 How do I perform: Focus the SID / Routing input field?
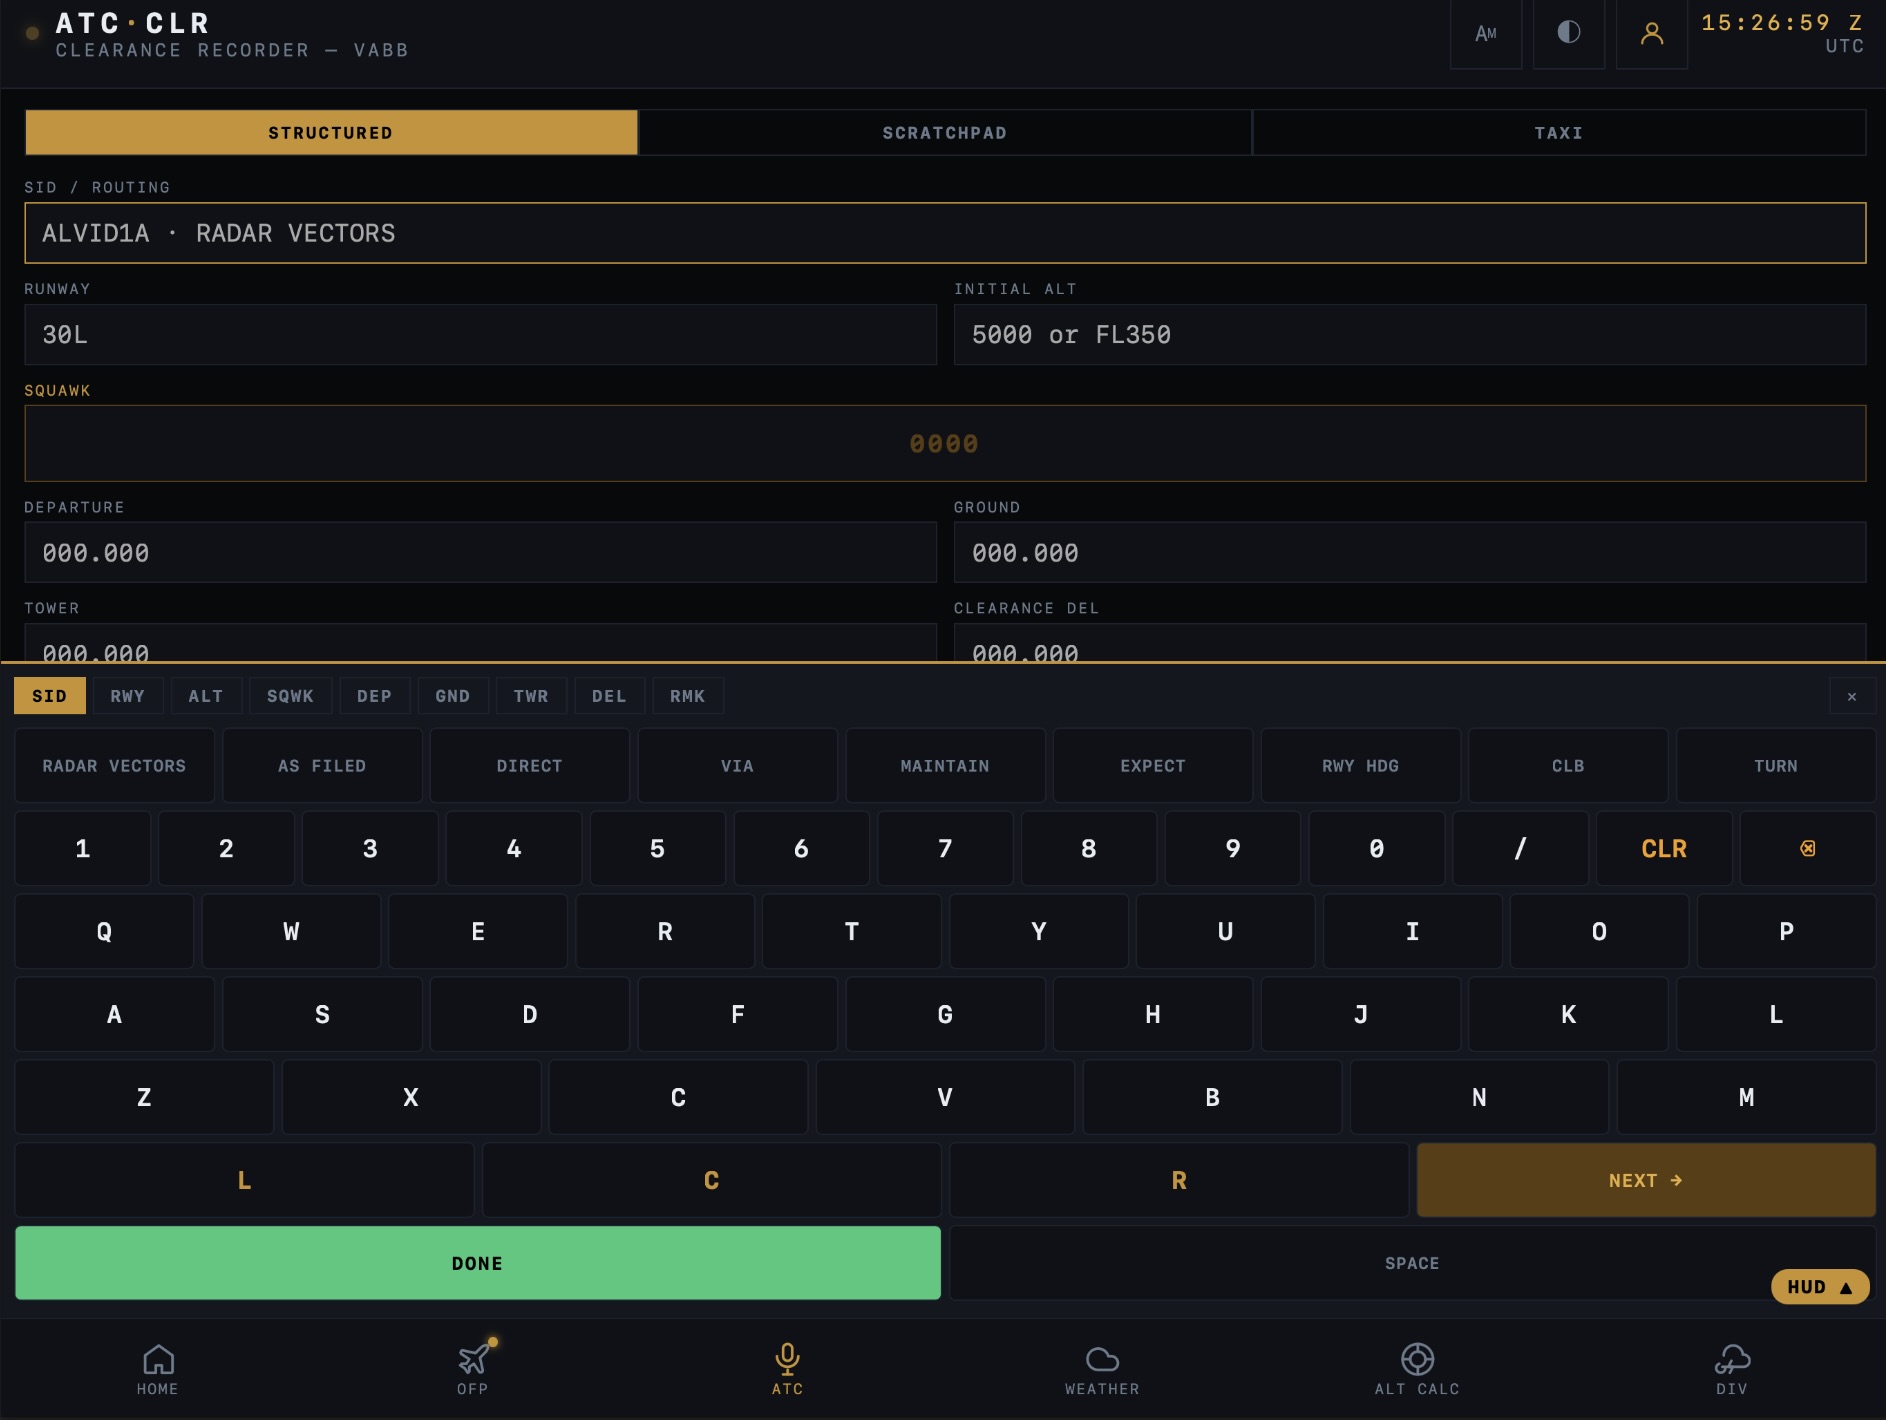pos(945,233)
